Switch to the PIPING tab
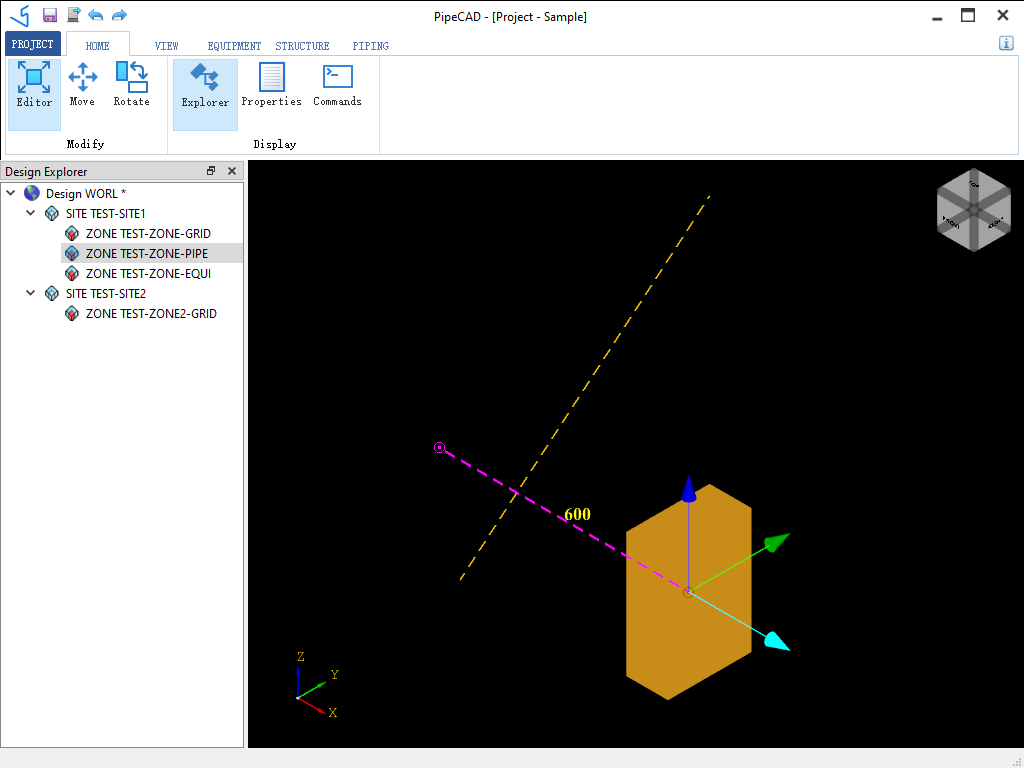This screenshot has width=1024, height=768. 370,46
